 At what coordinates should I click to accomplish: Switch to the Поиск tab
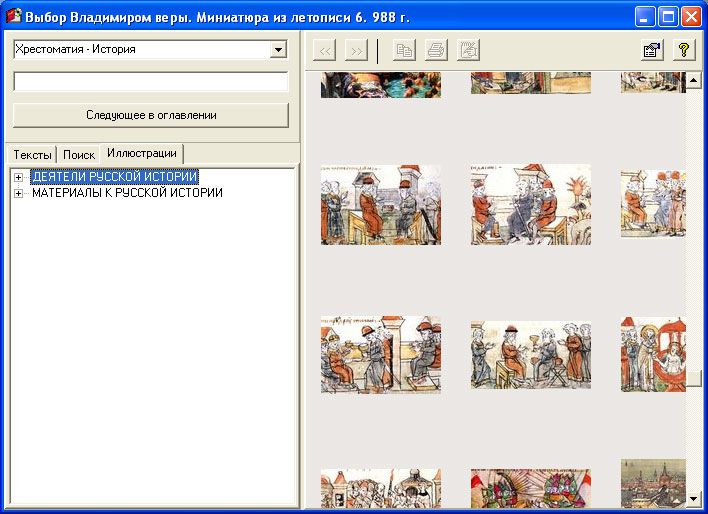click(x=79, y=155)
